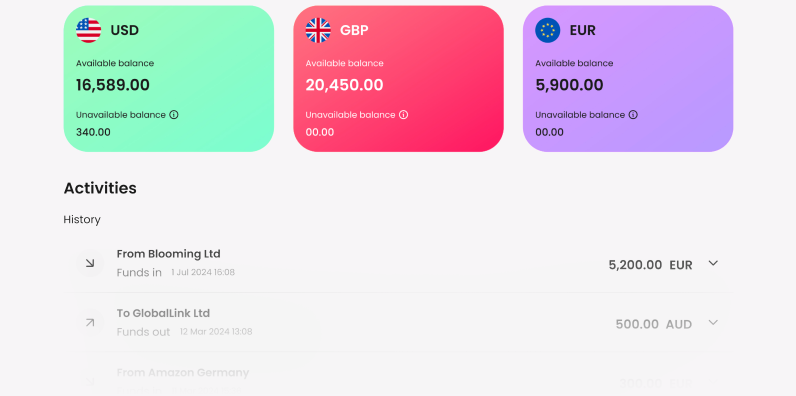The width and height of the screenshot is (796, 396).
Task: Click the 5,200.00 EUR transaction amount
Action: click(650, 265)
